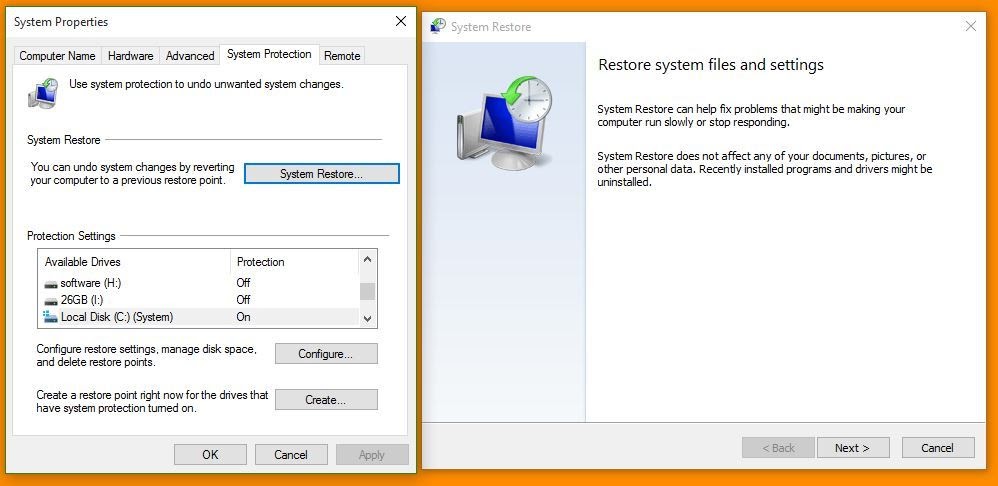This screenshot has height=486, width=998.
Task: Click the drives list scrollbar thumb
Action: (367, 291)
